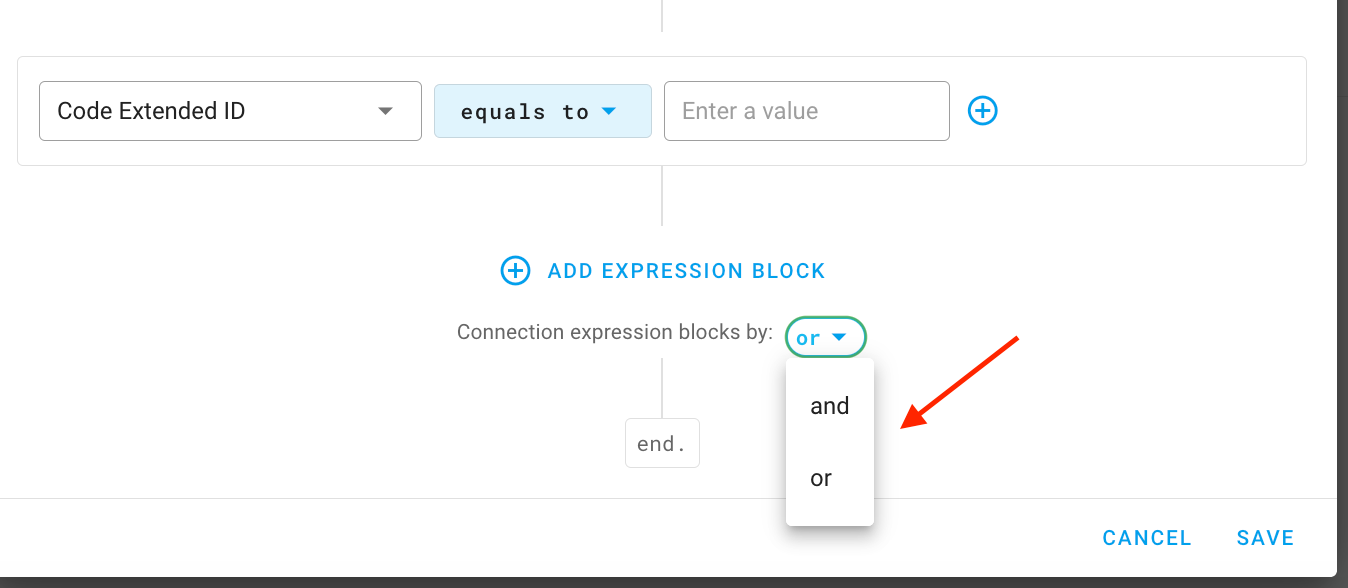1348x588 pixels.
Task: Click the ADD EXPRESSION BLOCK label
Action: [686, 271]
